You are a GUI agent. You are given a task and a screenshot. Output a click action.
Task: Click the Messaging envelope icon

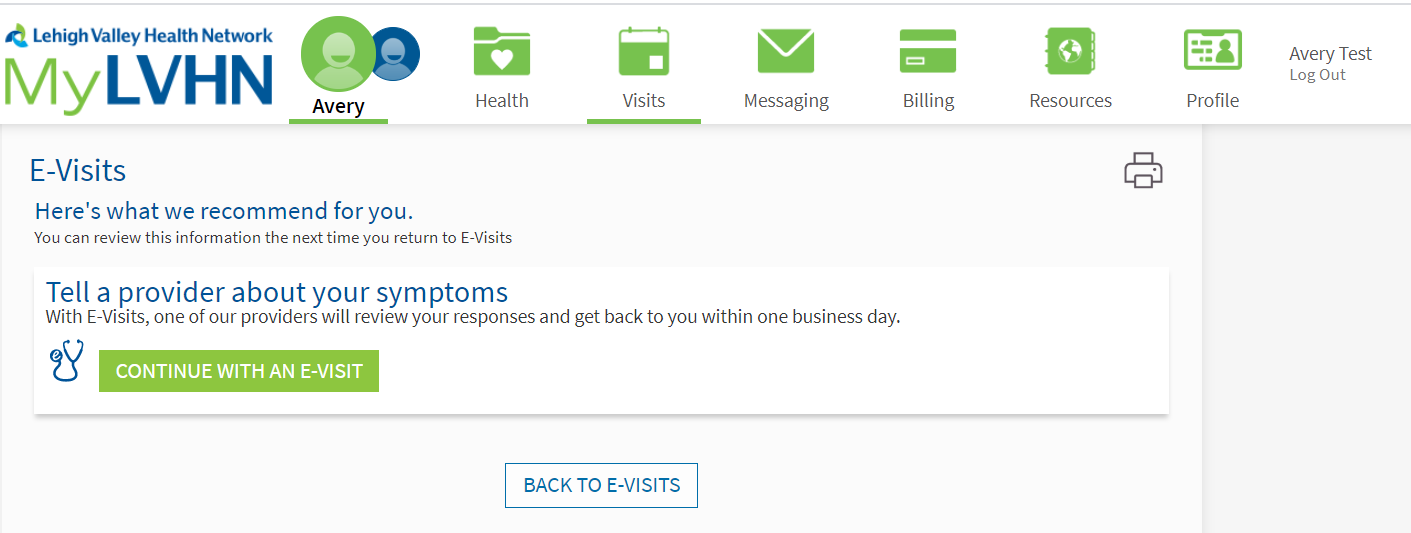point(785,51)
